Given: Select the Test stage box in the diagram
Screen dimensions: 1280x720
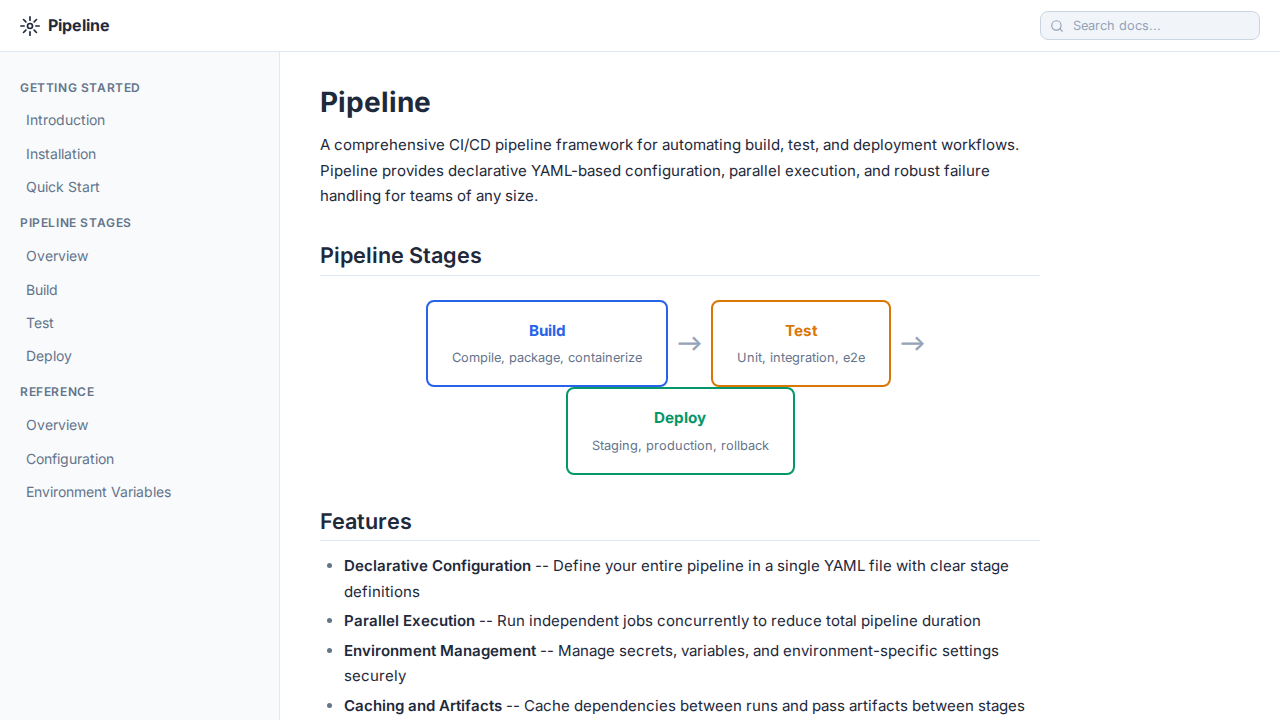Looking at the screenshot, I should point(800,343).
